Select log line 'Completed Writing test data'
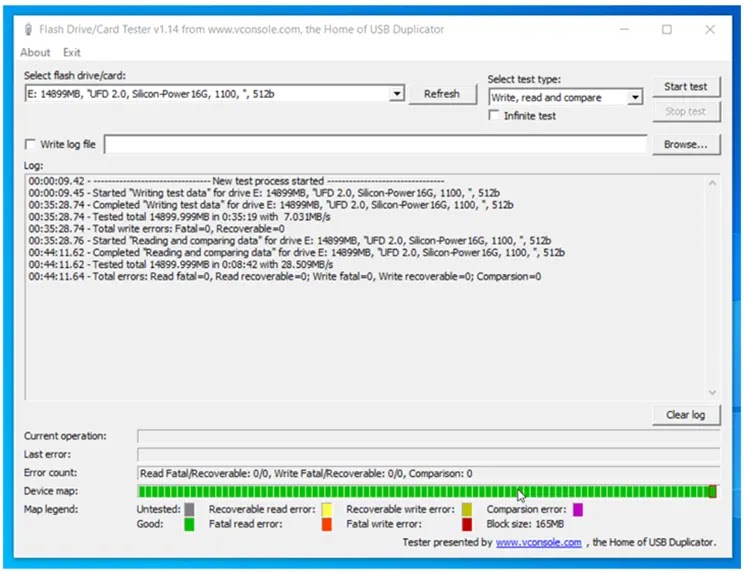The height and width of the screenshot is (574, 744). coord(271,205)
